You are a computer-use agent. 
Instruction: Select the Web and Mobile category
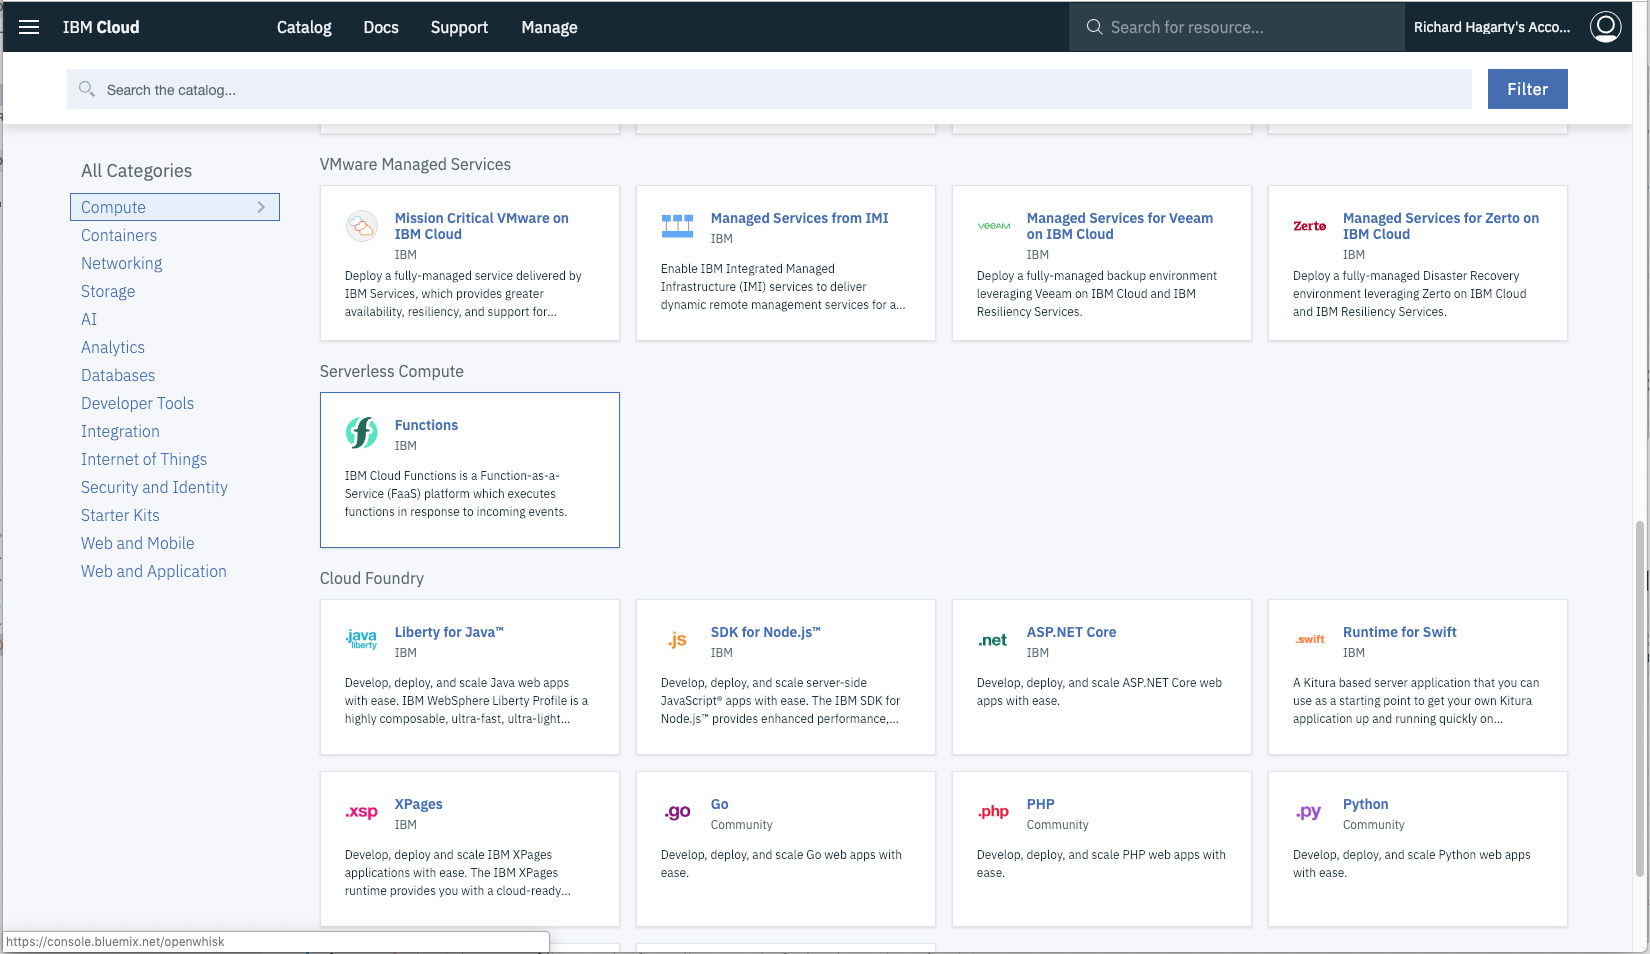pyautogui.click(x=138, y=543)
